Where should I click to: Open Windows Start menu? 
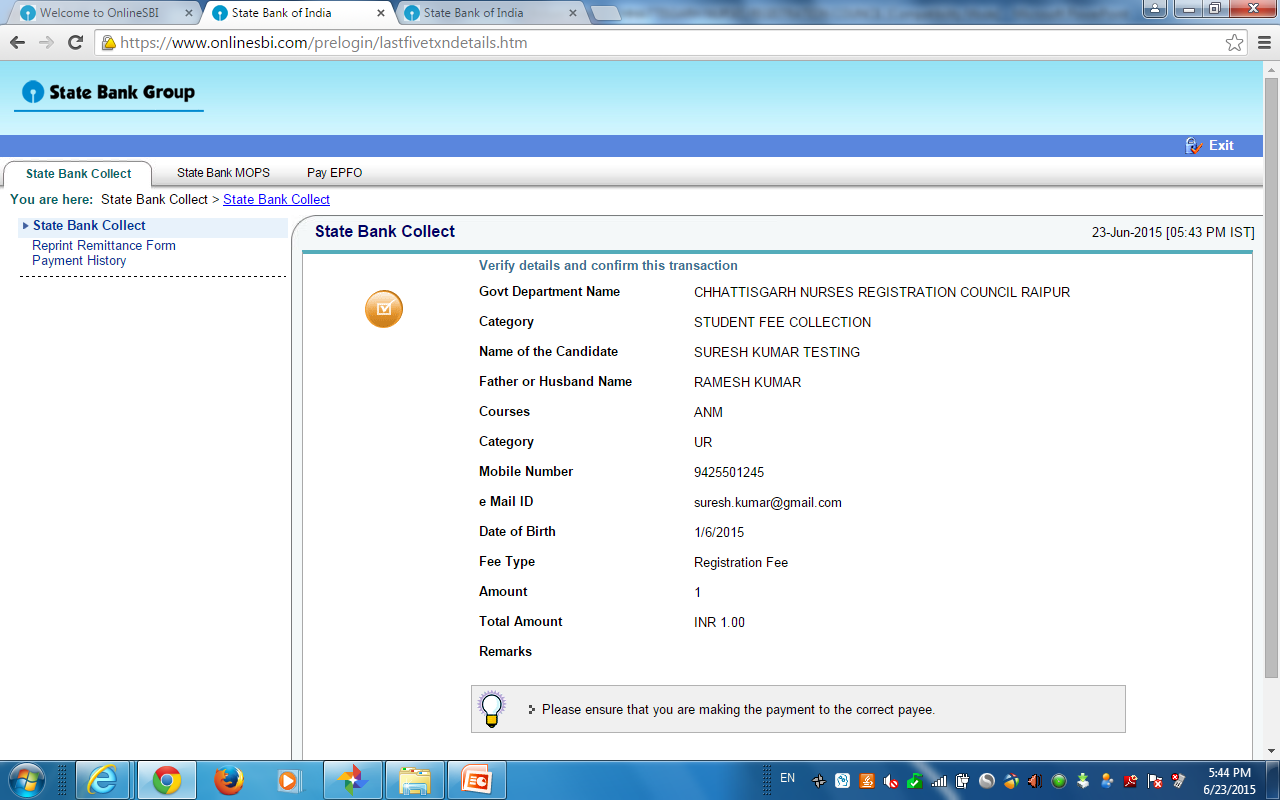[26, 780]
